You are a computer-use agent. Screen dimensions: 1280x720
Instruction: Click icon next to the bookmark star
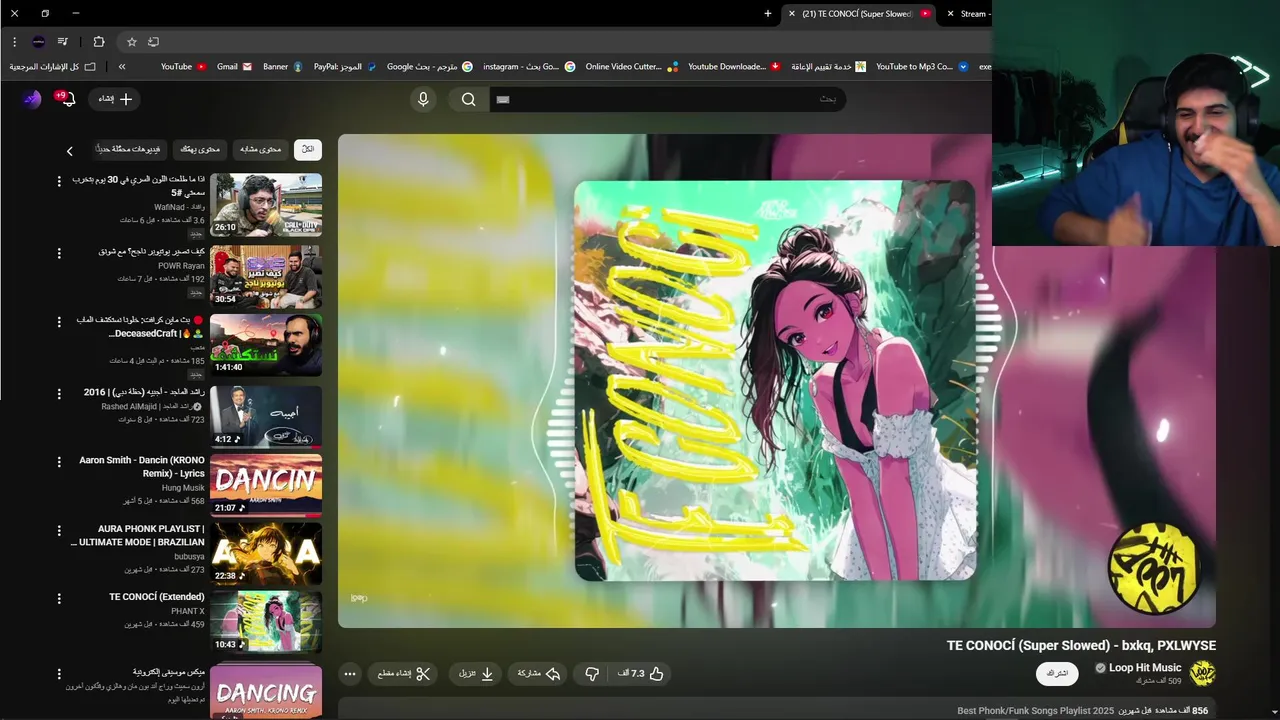coord(153,42)
